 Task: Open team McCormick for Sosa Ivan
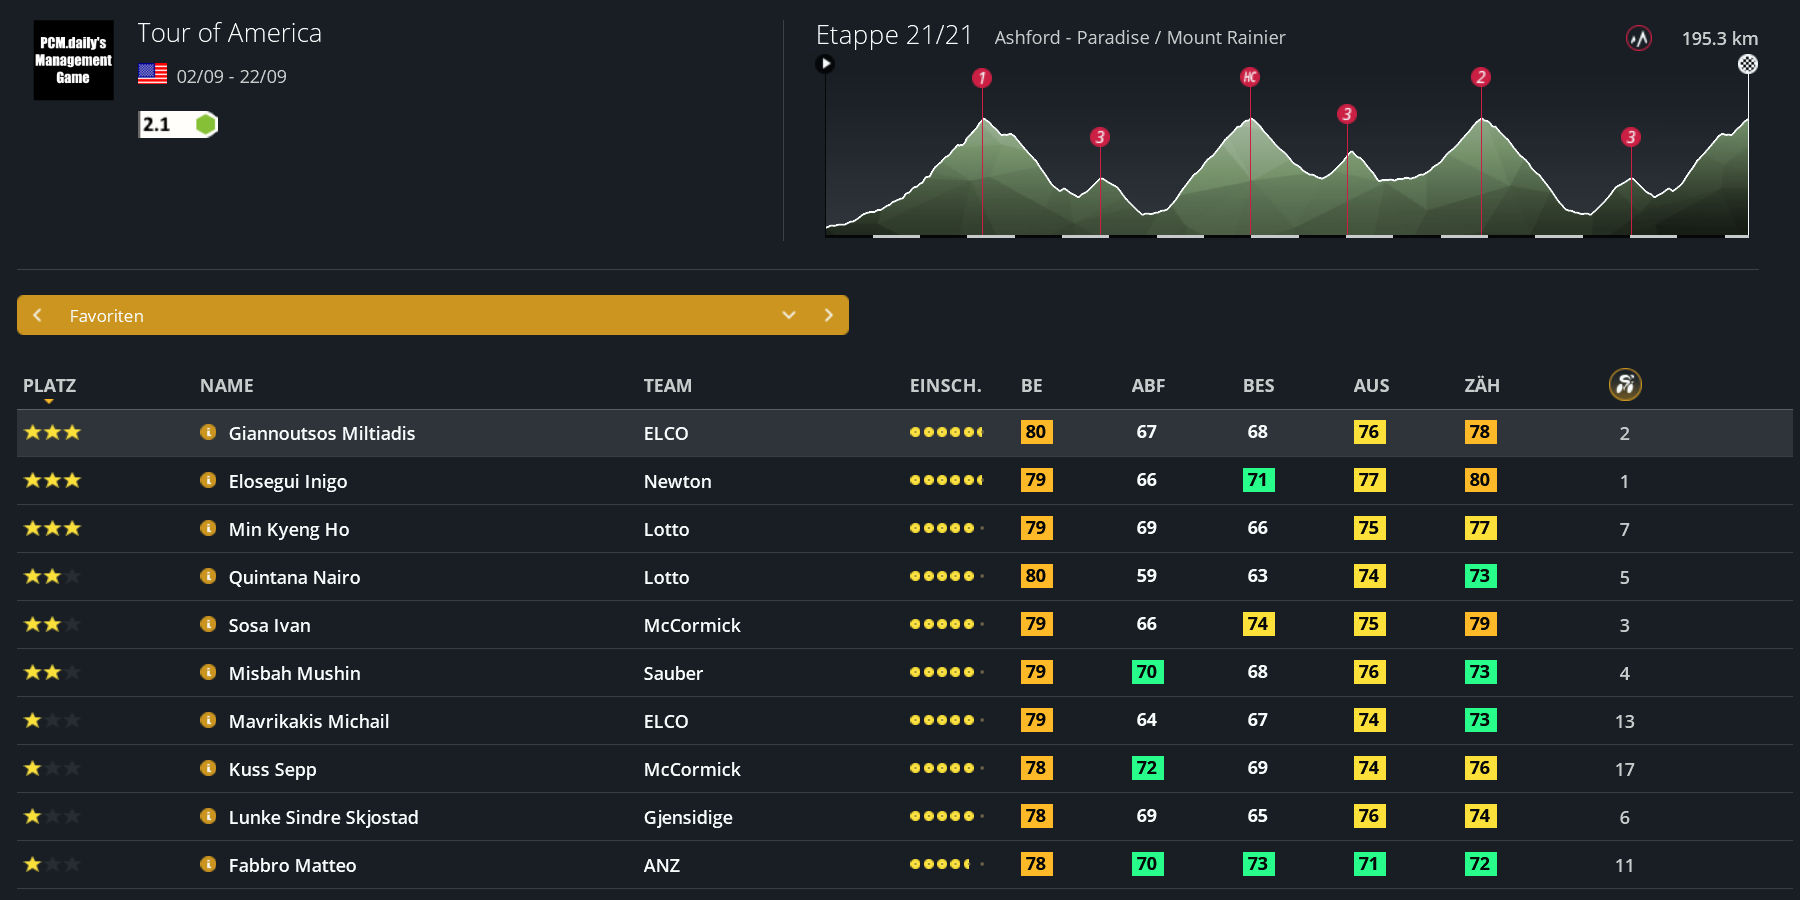click(691, 625)
